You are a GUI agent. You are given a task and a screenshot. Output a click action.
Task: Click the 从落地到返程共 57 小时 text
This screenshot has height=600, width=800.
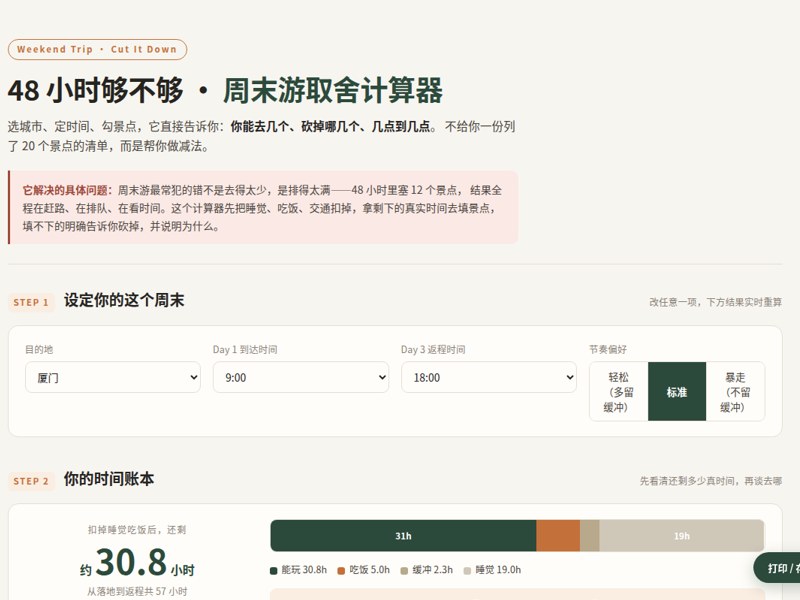[x=137, y=591]
